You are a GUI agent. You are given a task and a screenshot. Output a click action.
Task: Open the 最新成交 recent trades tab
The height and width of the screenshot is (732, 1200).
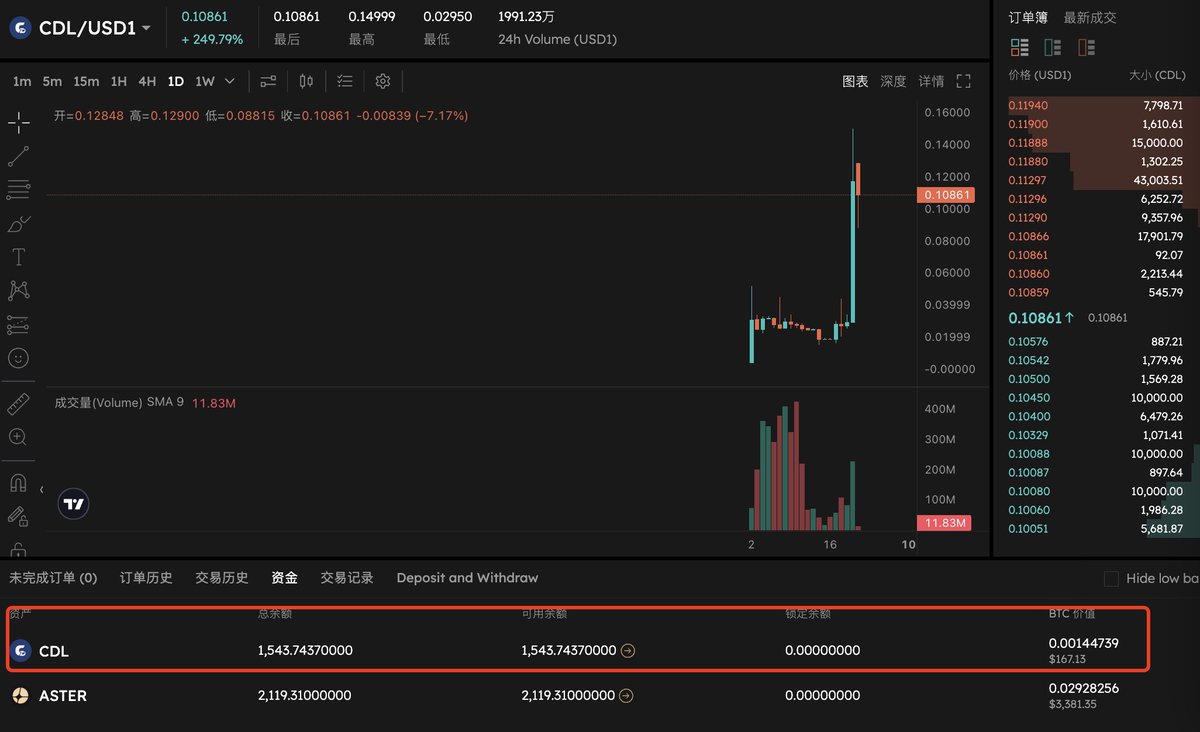pos(1090,17)
